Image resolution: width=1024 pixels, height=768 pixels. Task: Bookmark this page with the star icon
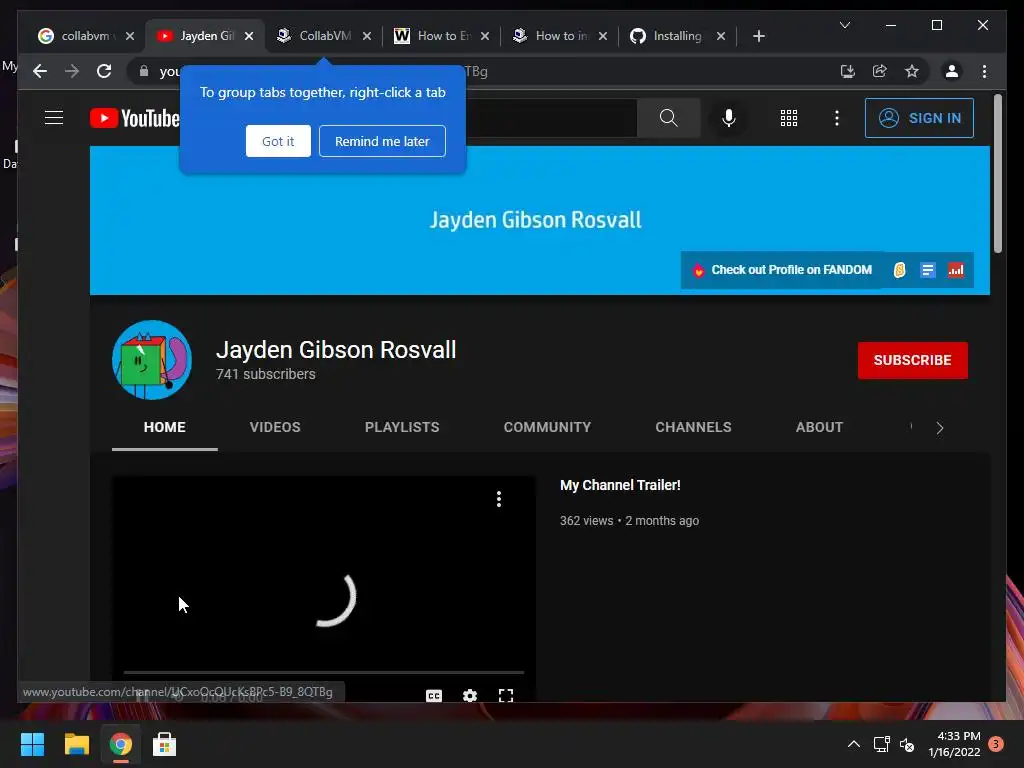click(912, 71)
